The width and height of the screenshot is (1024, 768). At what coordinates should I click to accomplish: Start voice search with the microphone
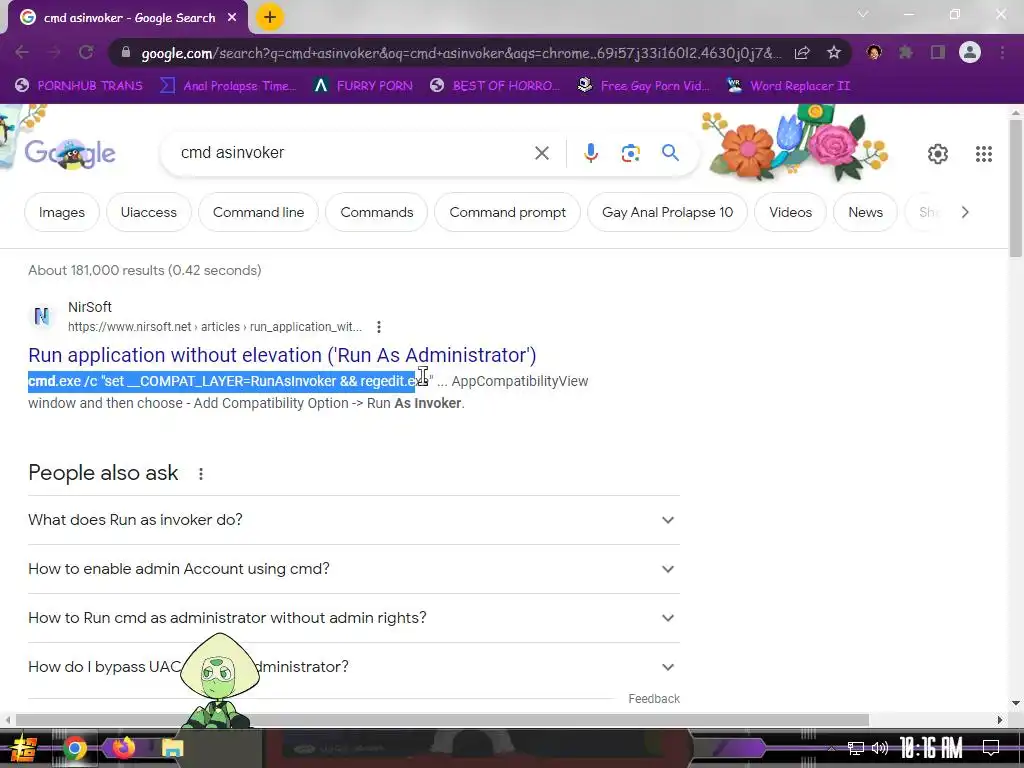pyautogui.click(x=590, y=153)
